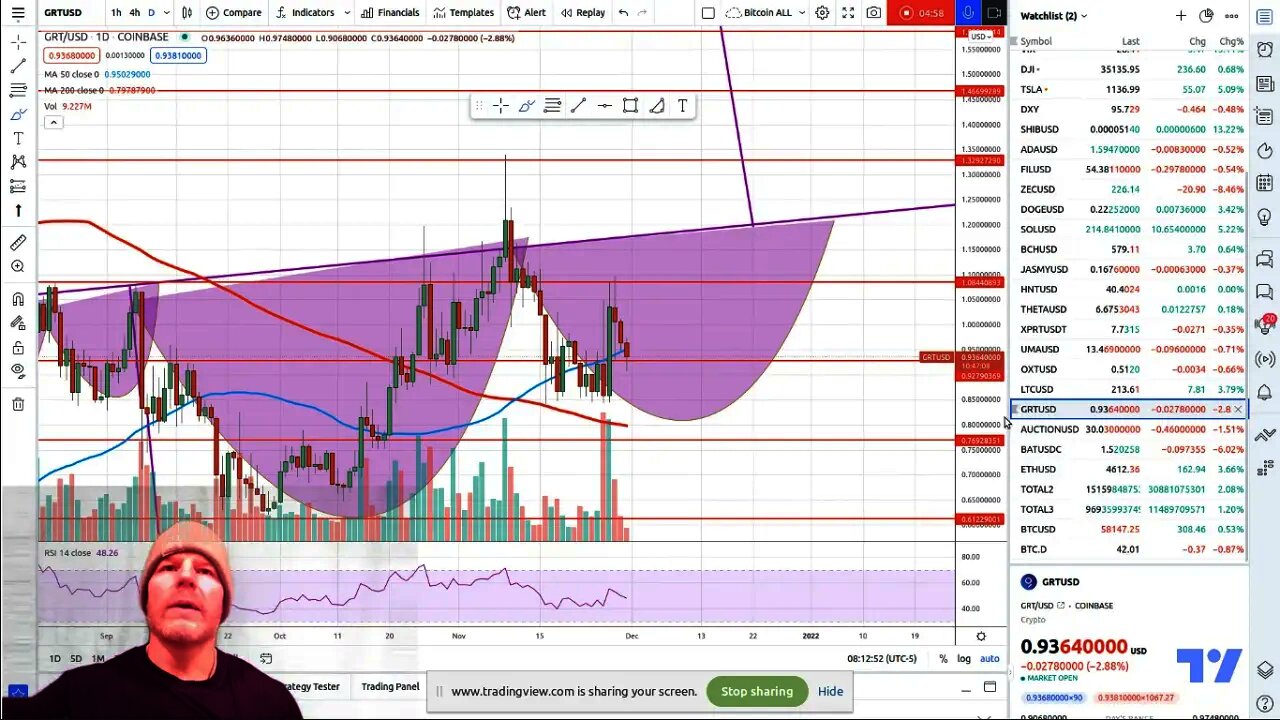1280x720 pixels.
Task: Toggle the microphone button
Action: click(967, 13)
